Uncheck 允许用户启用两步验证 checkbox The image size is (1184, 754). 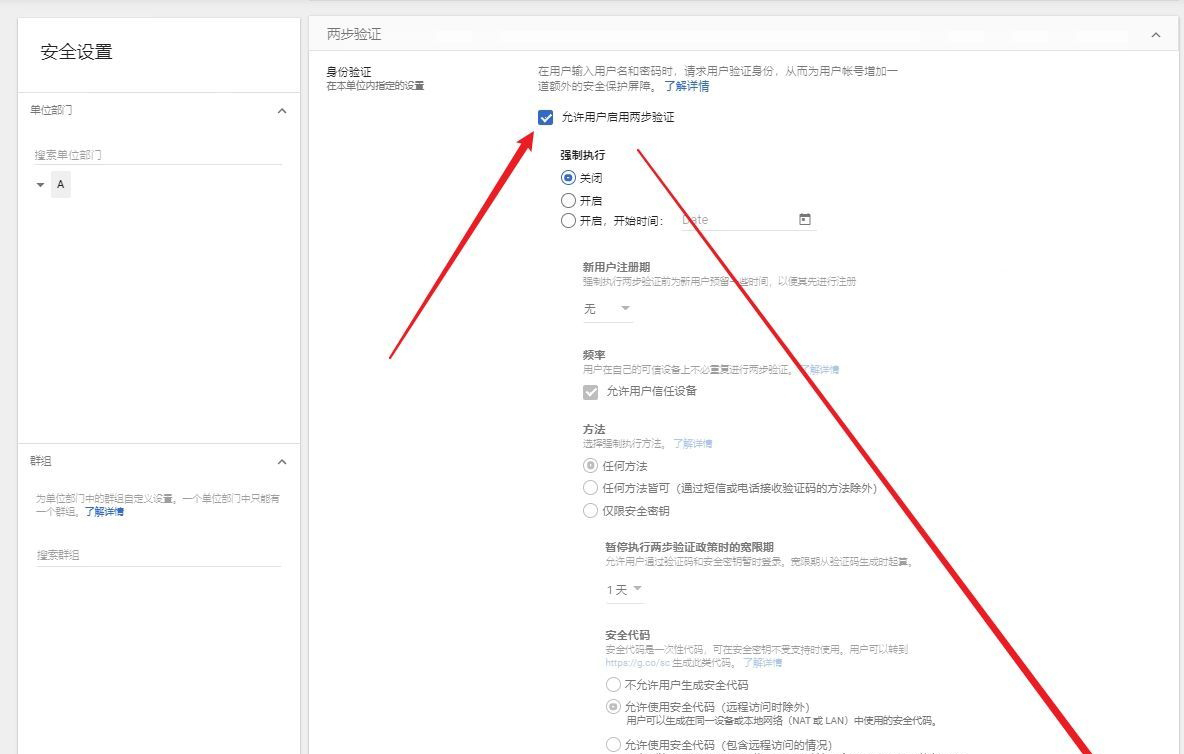pos(546,118)
